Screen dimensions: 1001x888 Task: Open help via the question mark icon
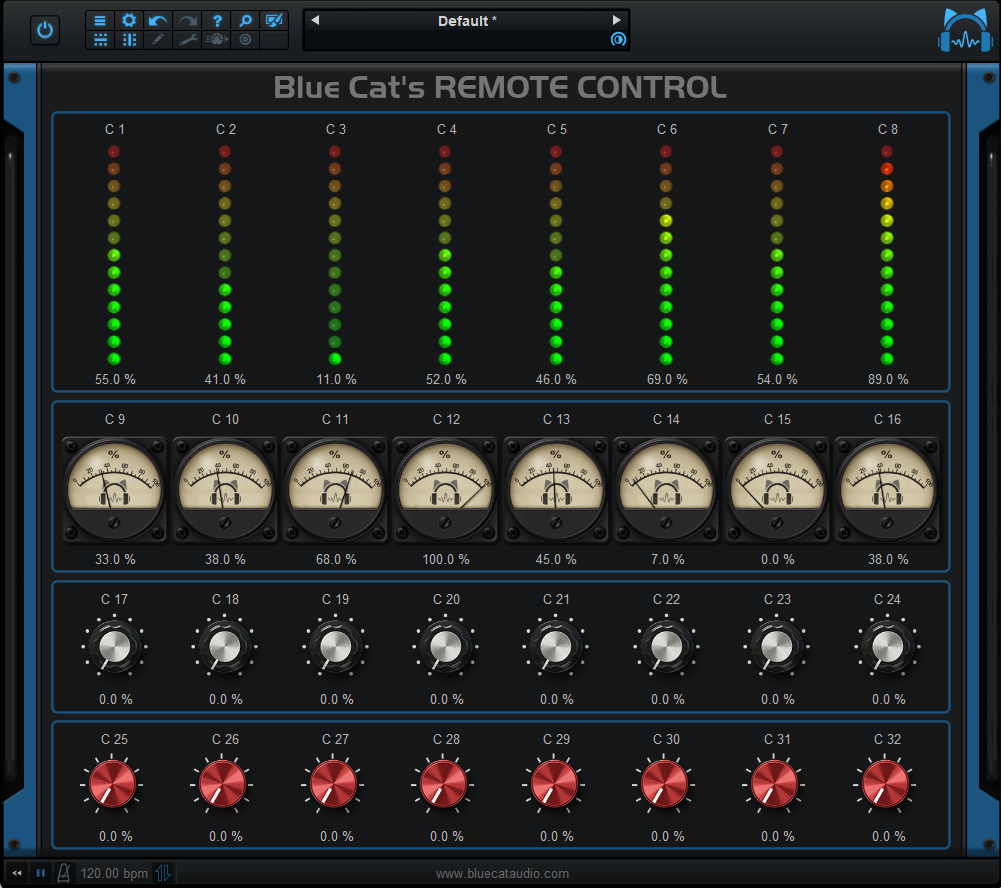[x=216, y=20]
